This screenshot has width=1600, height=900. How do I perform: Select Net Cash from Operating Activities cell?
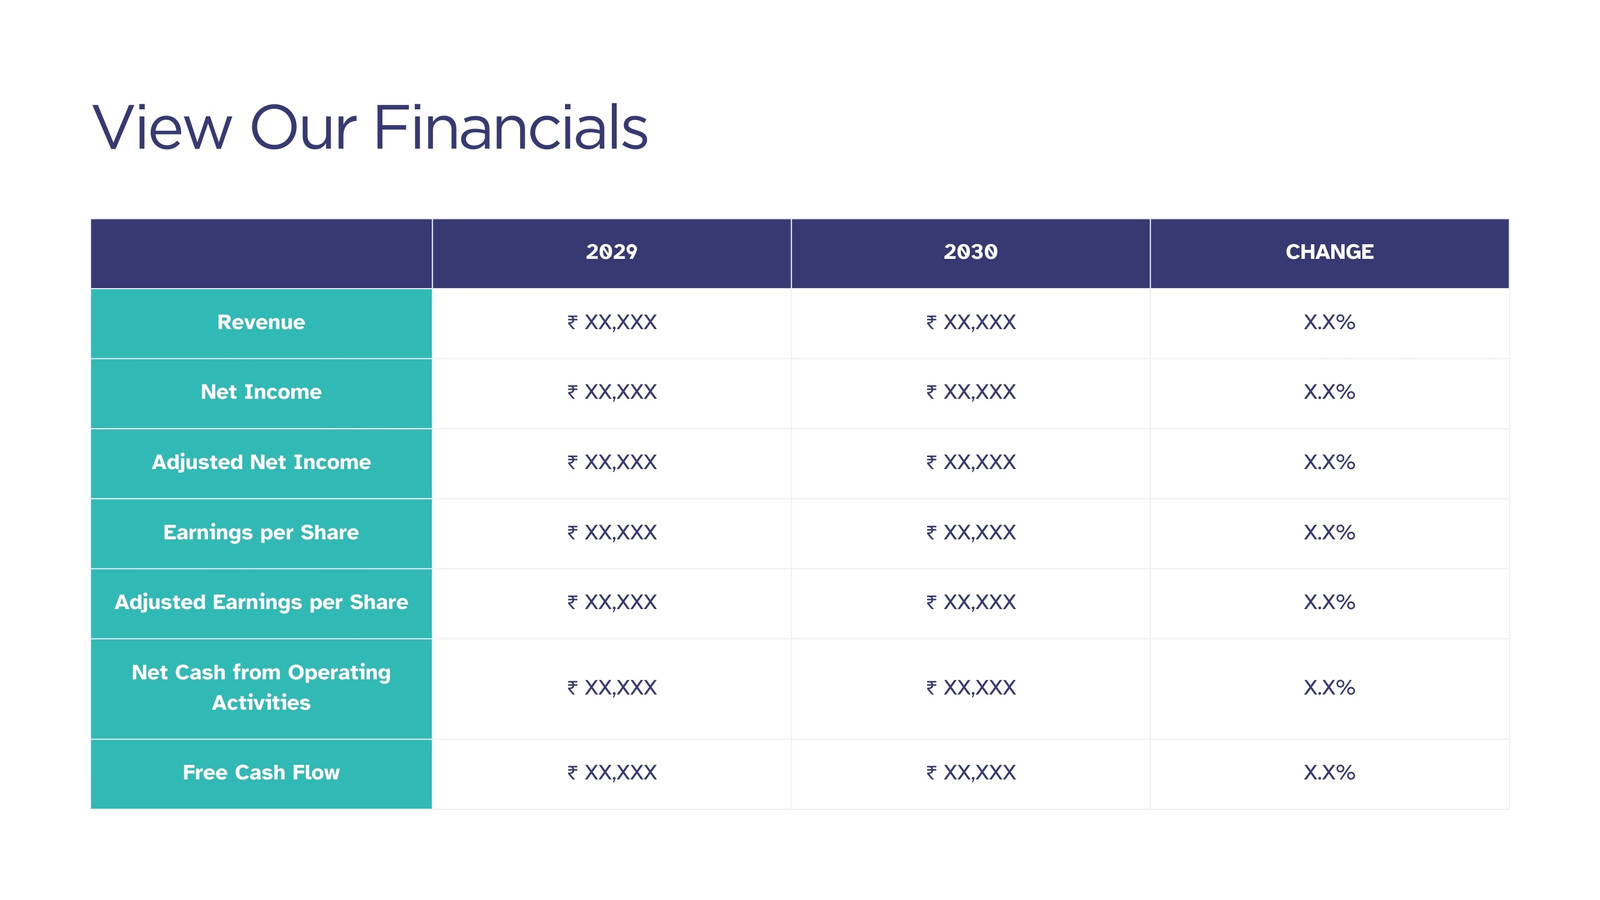[261, 688]
